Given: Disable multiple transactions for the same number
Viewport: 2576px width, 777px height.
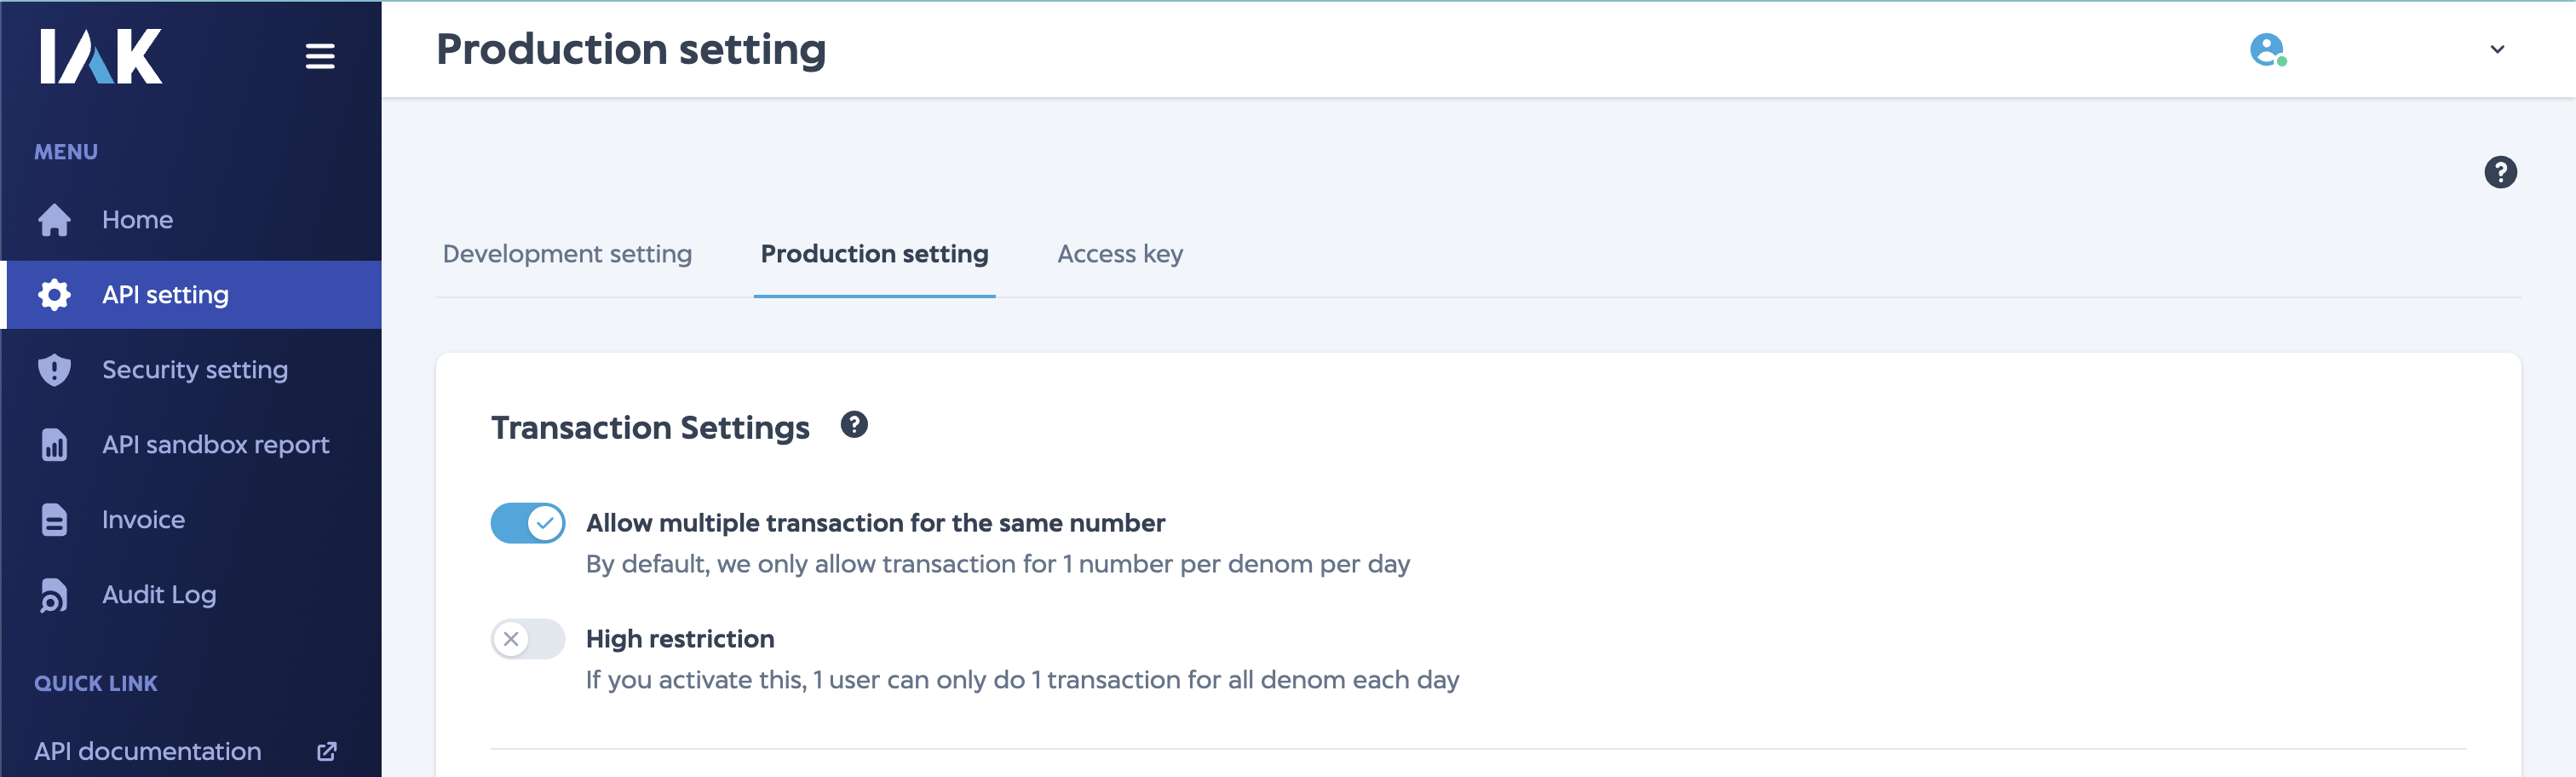Looking at the screenshot, I should 528,521.
